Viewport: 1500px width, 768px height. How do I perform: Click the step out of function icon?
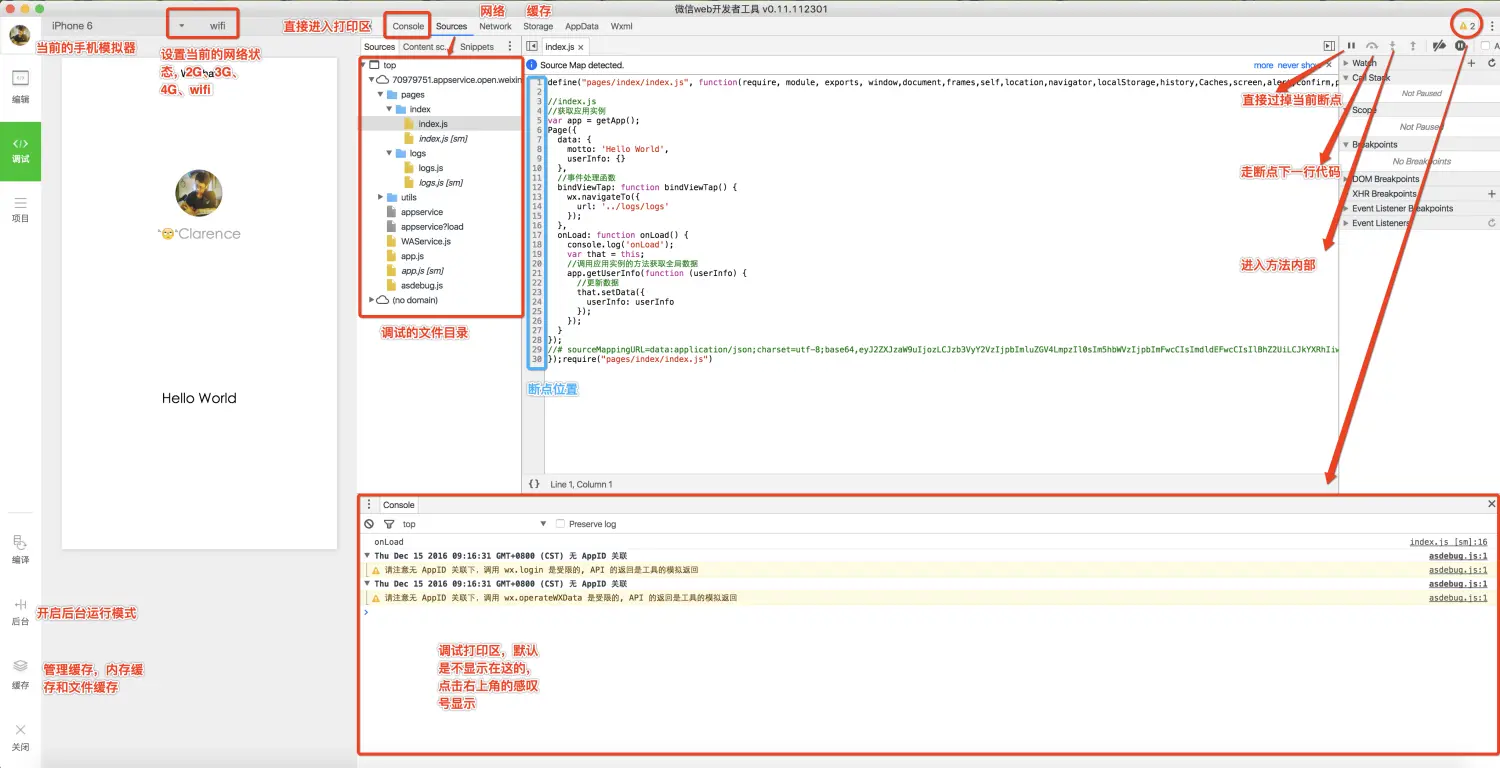(x=1413, y=45)
